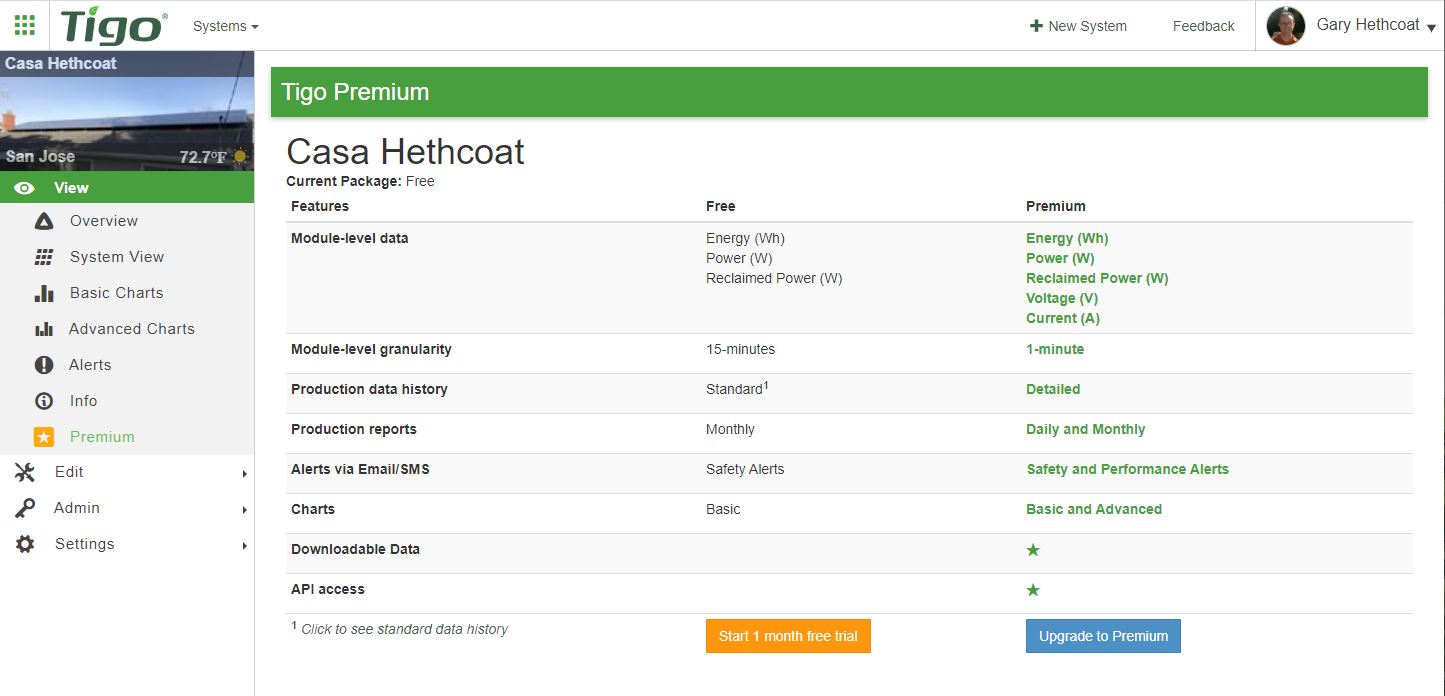Click the Premium star icon in sidebar

44,437
